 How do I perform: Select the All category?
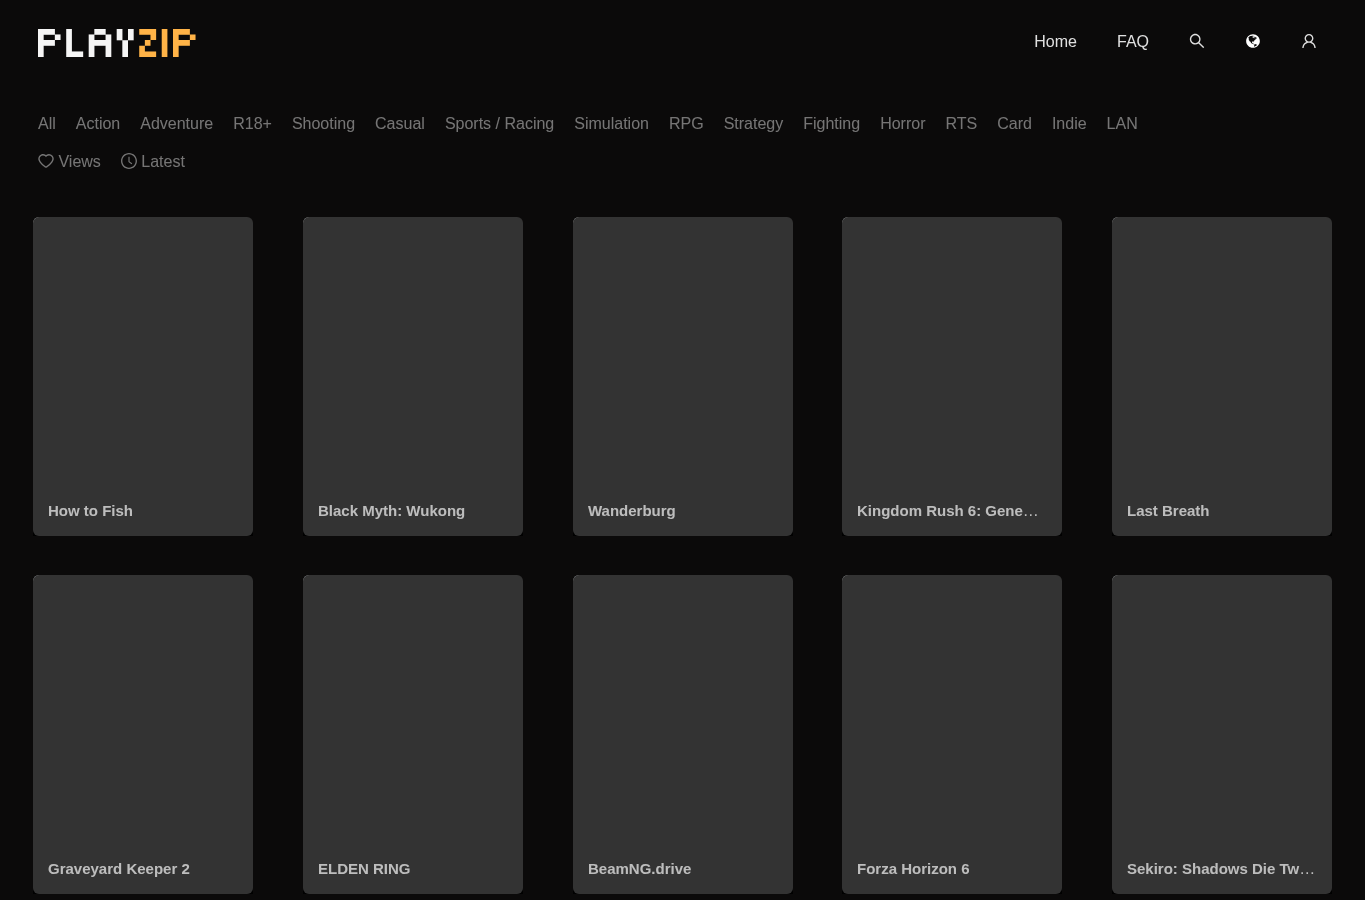47,123
